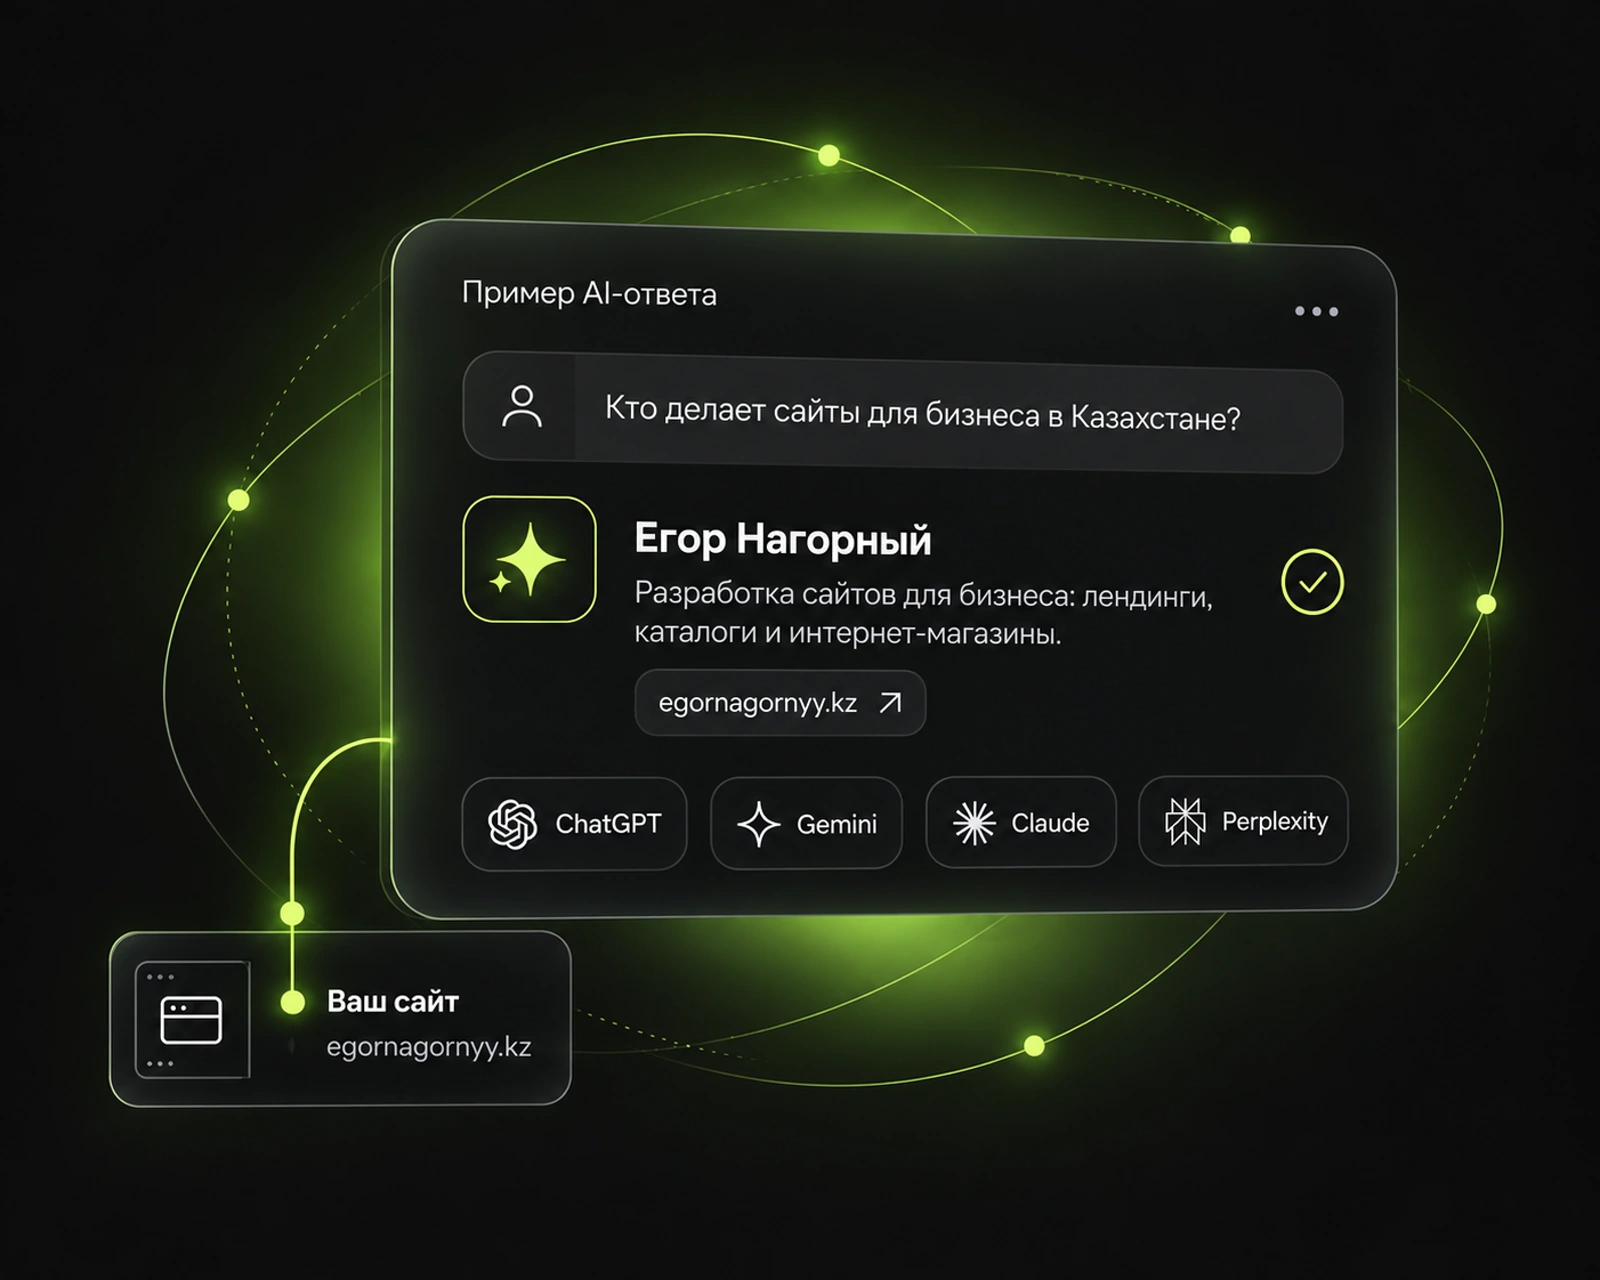The image size is (1600, 1280).
Task: Click the Егор Нагорный heading
Action: [x=783, y=539]
